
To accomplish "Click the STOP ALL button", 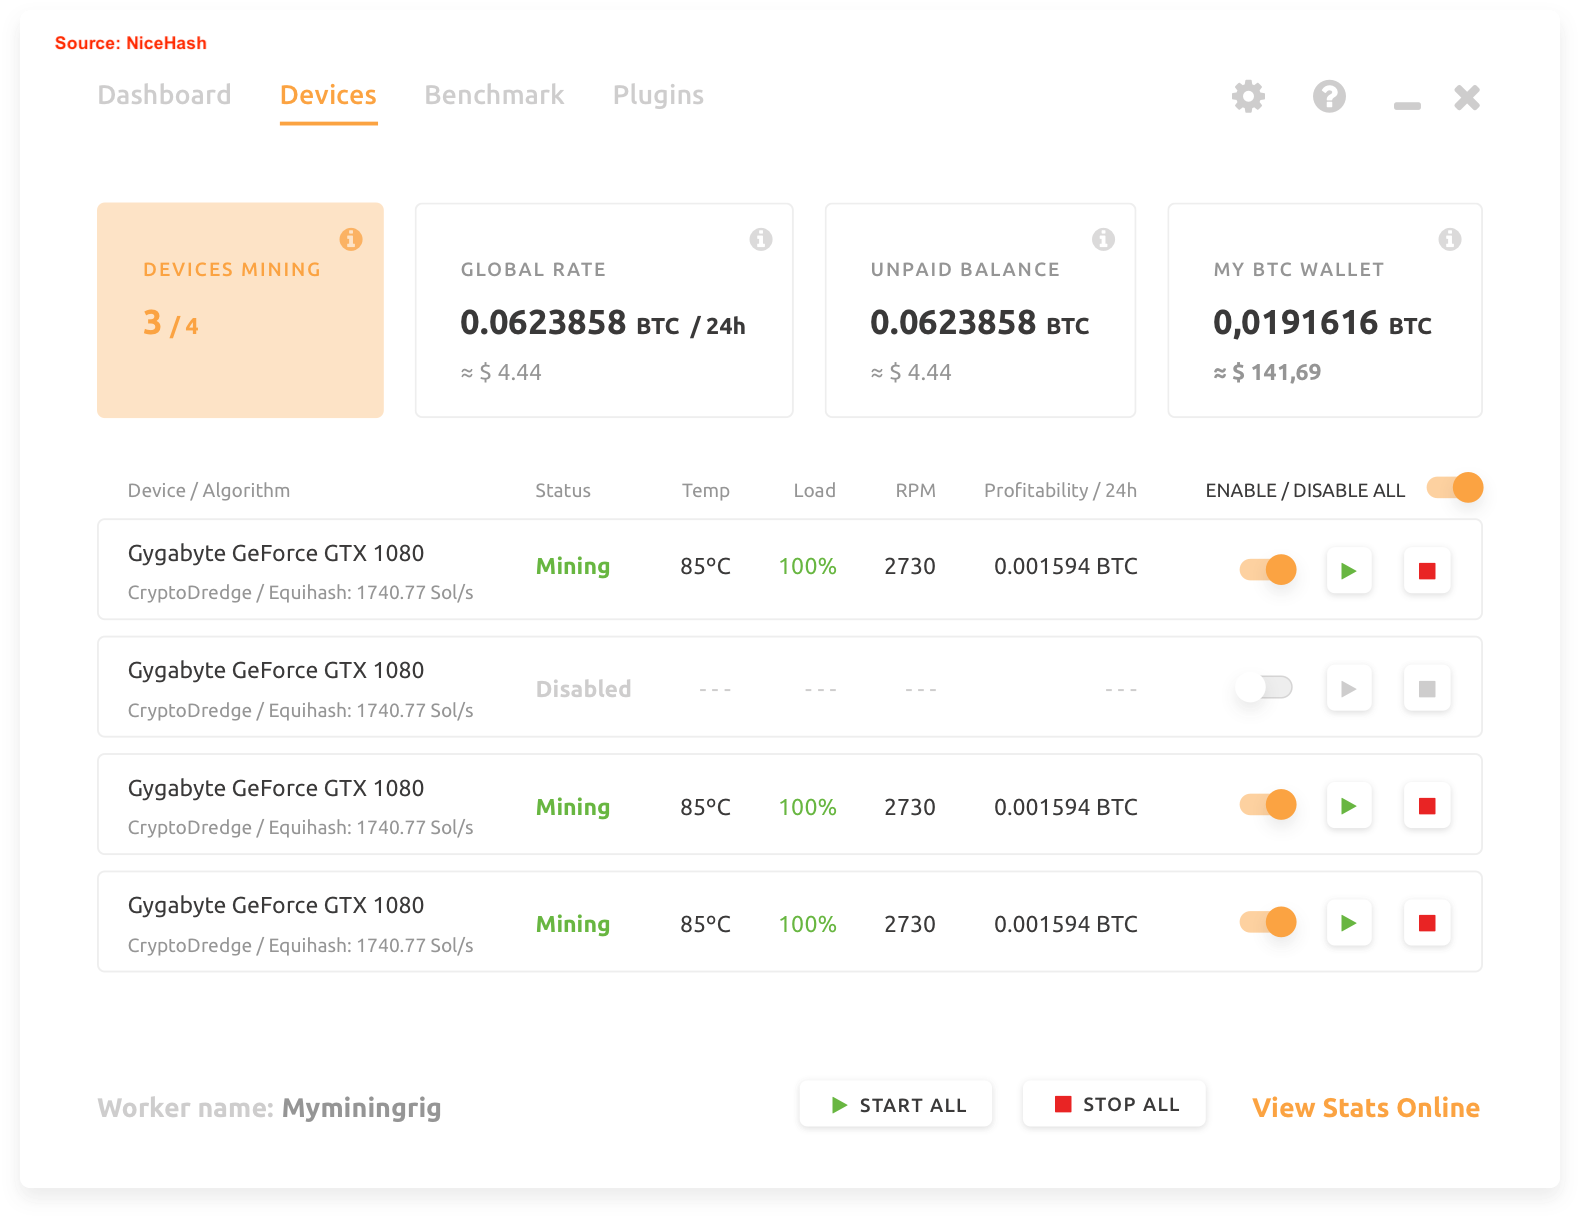I will coord(1114,1104).
